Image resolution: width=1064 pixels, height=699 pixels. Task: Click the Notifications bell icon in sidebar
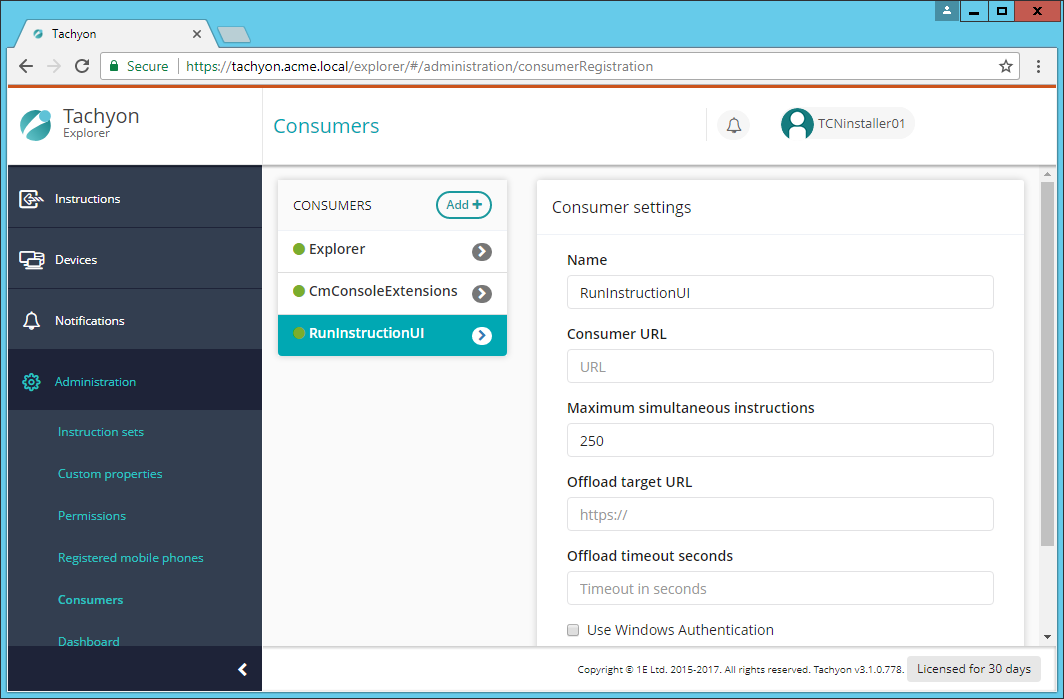click(31, 321)
